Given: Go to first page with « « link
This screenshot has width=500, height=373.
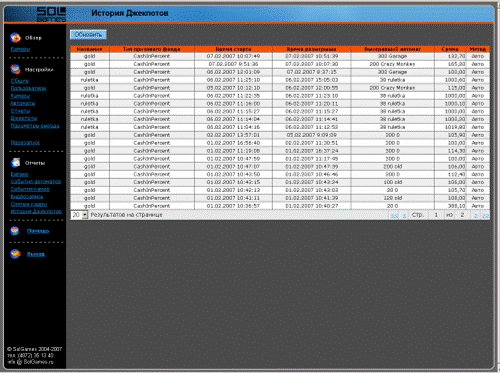Looking at the screenshot, I should (x=394, y=216).
